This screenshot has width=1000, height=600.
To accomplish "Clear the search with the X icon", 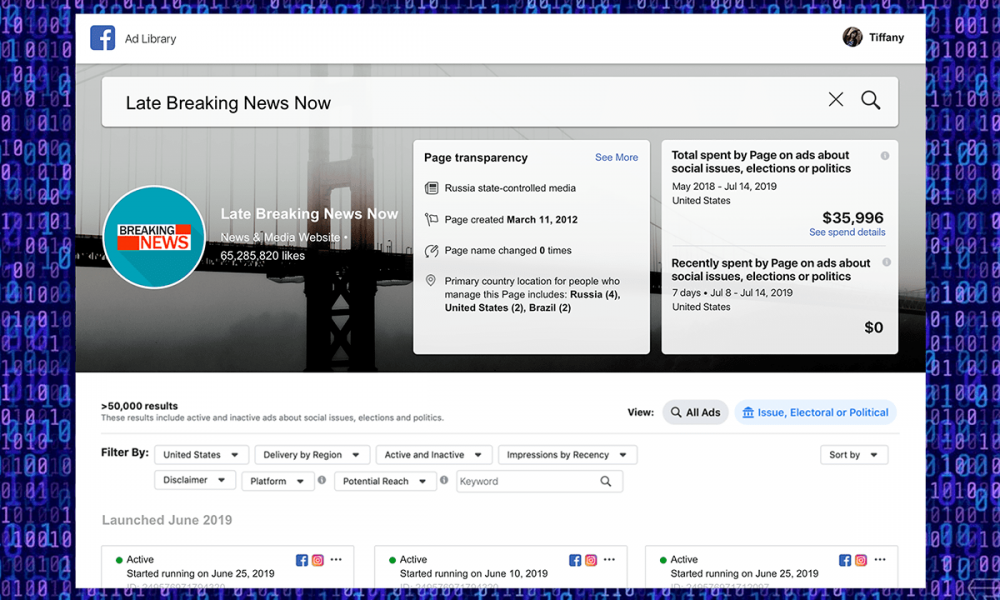I will coord(835,99).
